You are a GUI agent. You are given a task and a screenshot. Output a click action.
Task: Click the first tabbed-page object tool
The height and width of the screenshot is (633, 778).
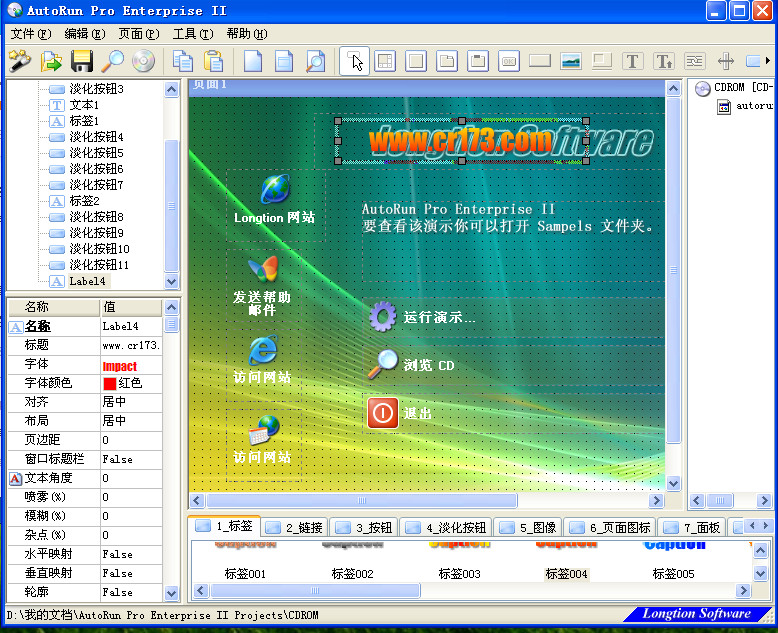447,61
